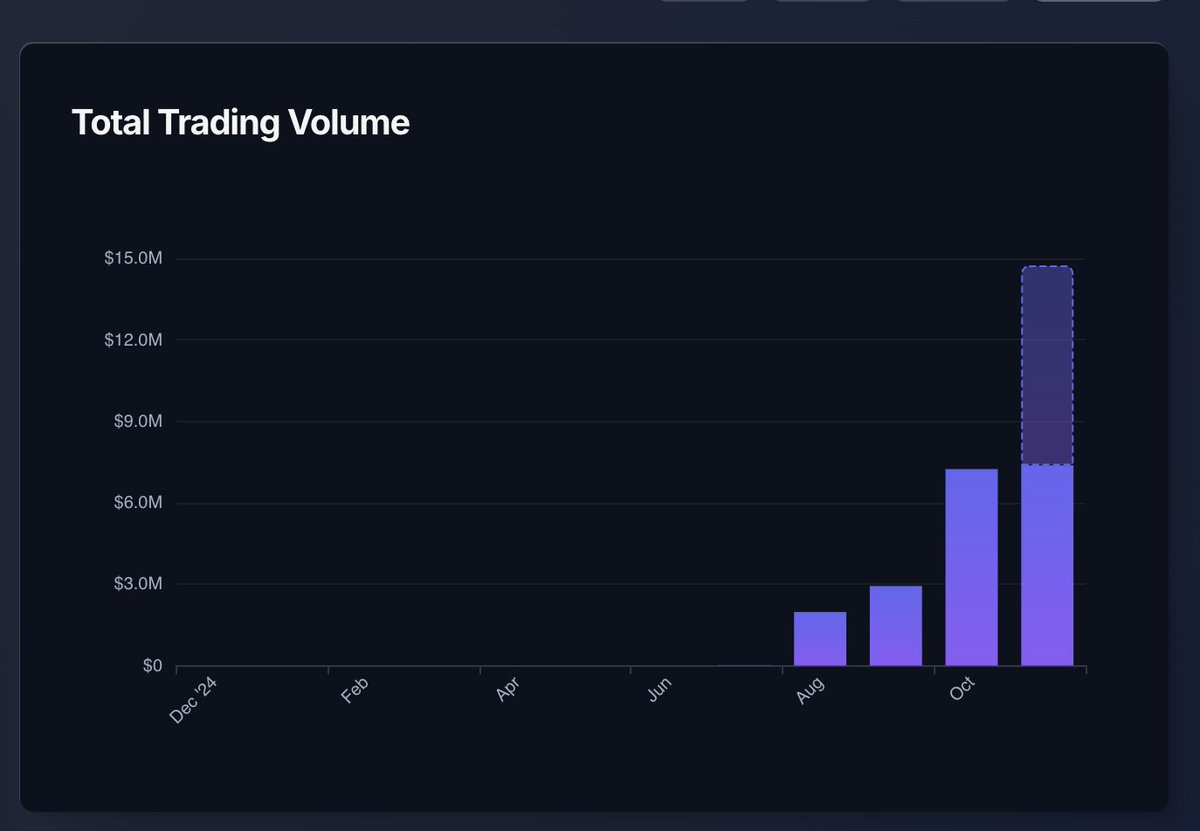Screen dimensions: 1200x831
Task: Click the October trading volume bar
Action: pyautogui.click(x=972, y=567)
